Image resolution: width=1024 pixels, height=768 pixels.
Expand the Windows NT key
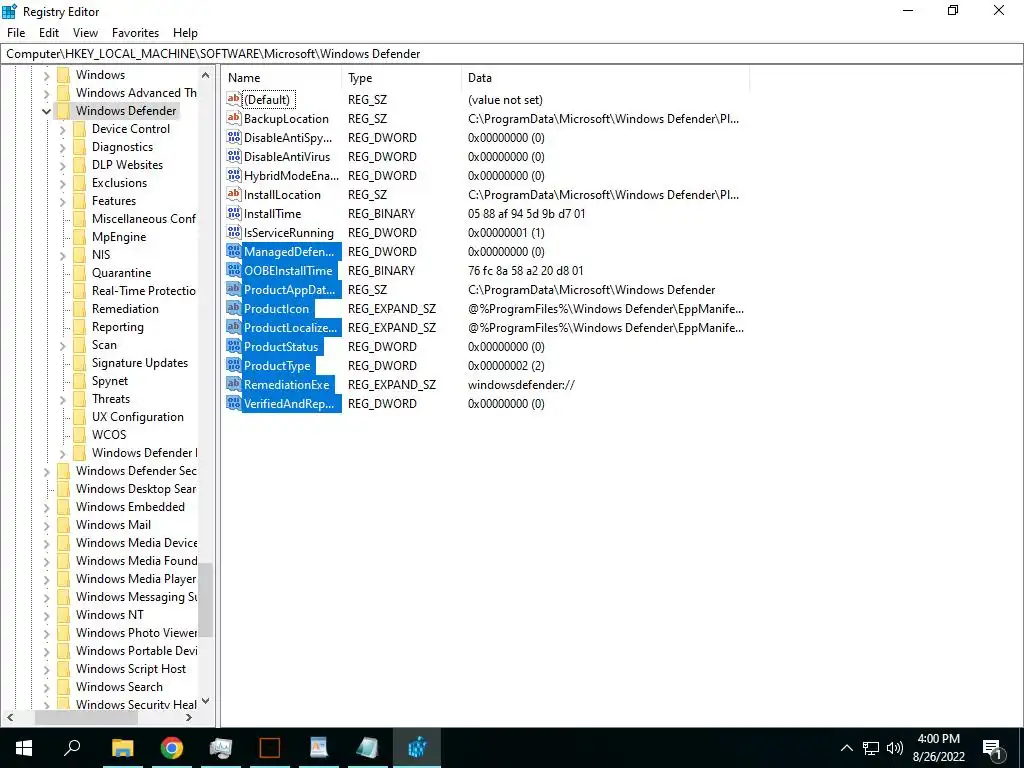point(46,615)
